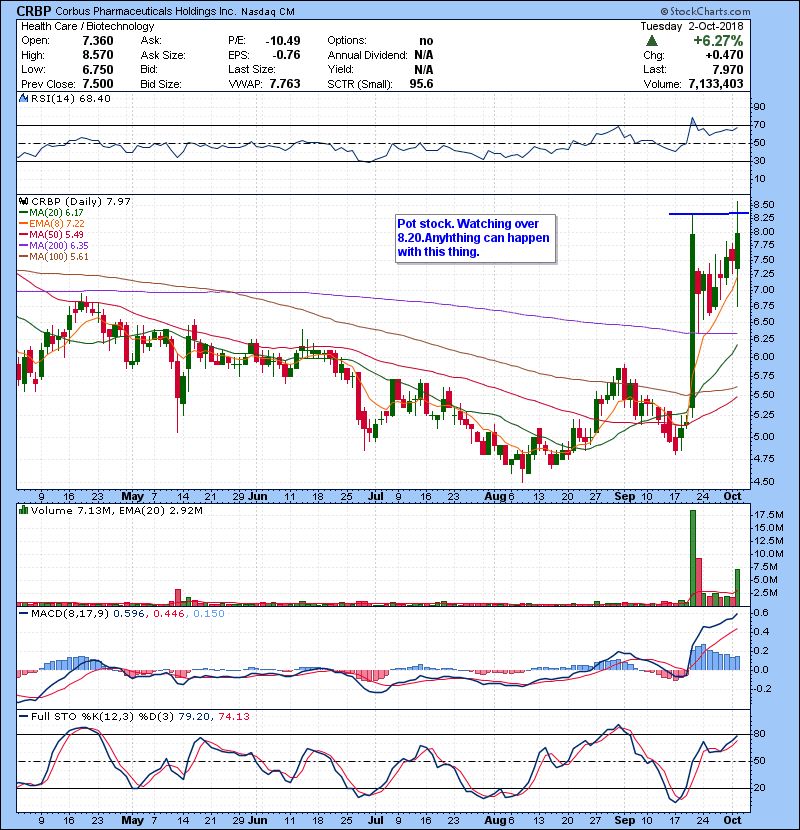
Task: Click the VWAP value 7.763
Action: point(285,84)
